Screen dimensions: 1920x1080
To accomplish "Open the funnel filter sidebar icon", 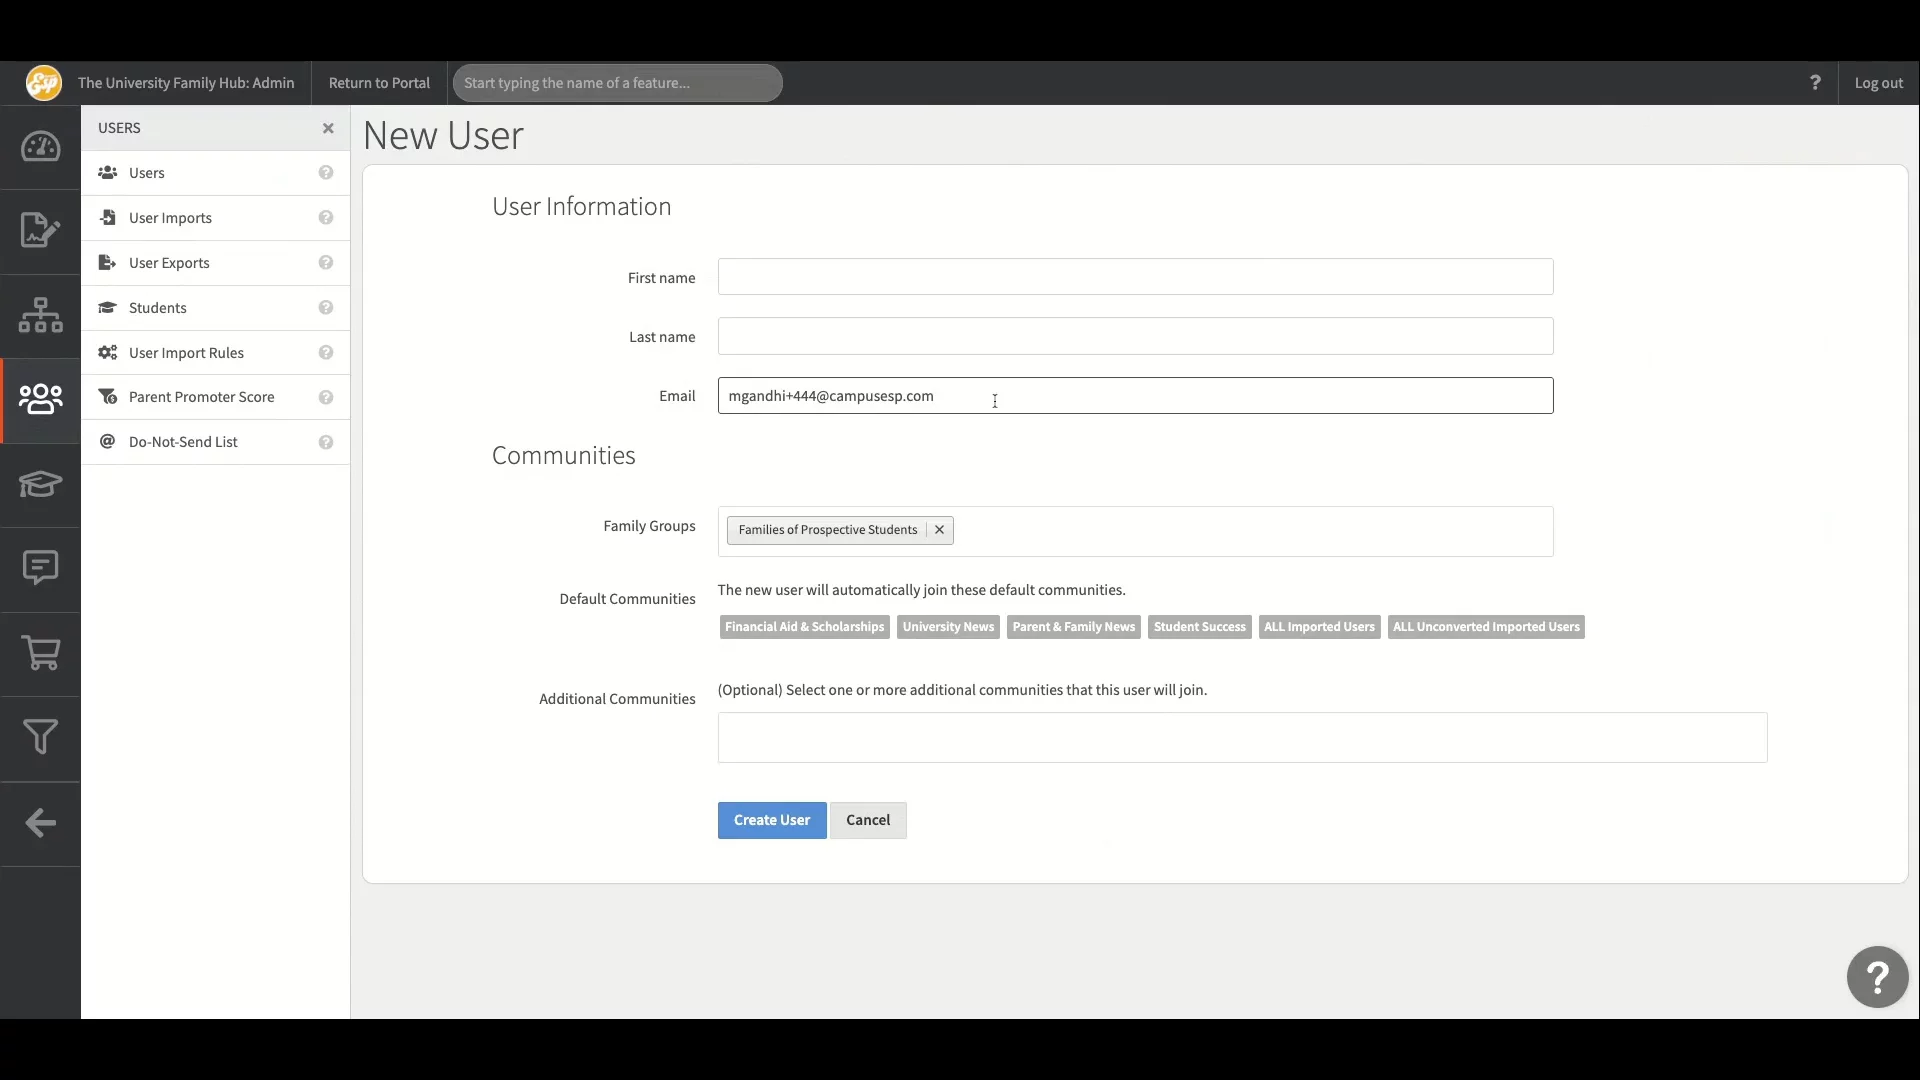I will tap(40, 737).
